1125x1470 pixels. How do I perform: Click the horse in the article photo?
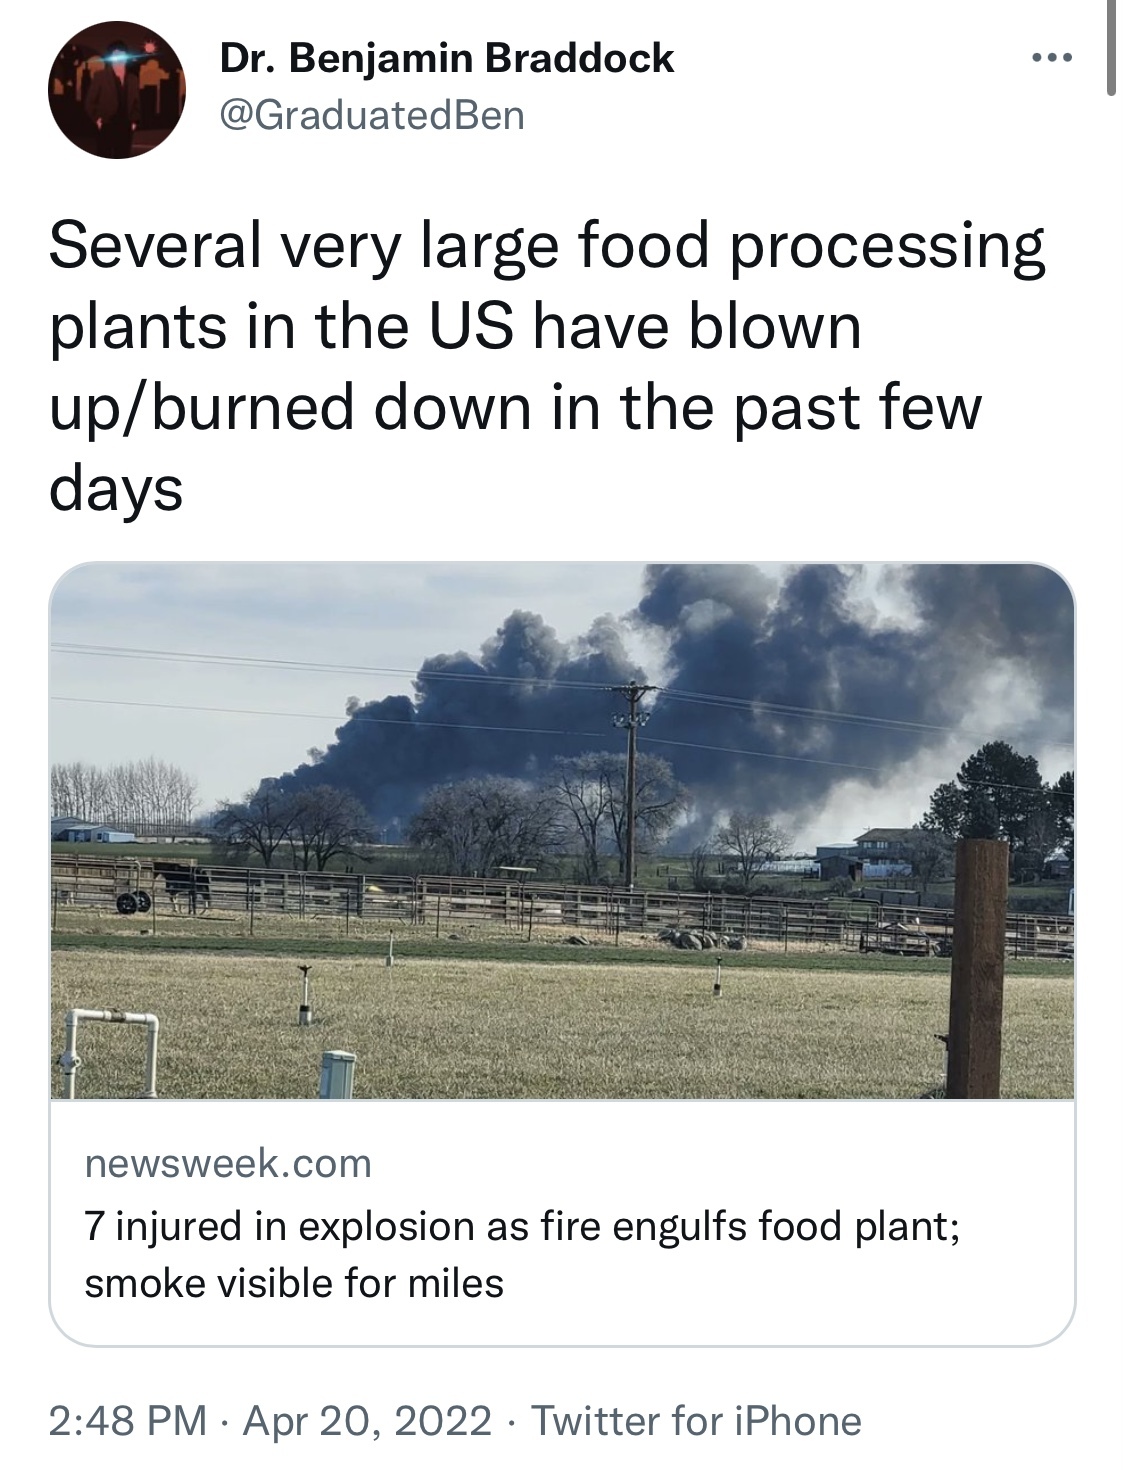[x=183, y=883]
